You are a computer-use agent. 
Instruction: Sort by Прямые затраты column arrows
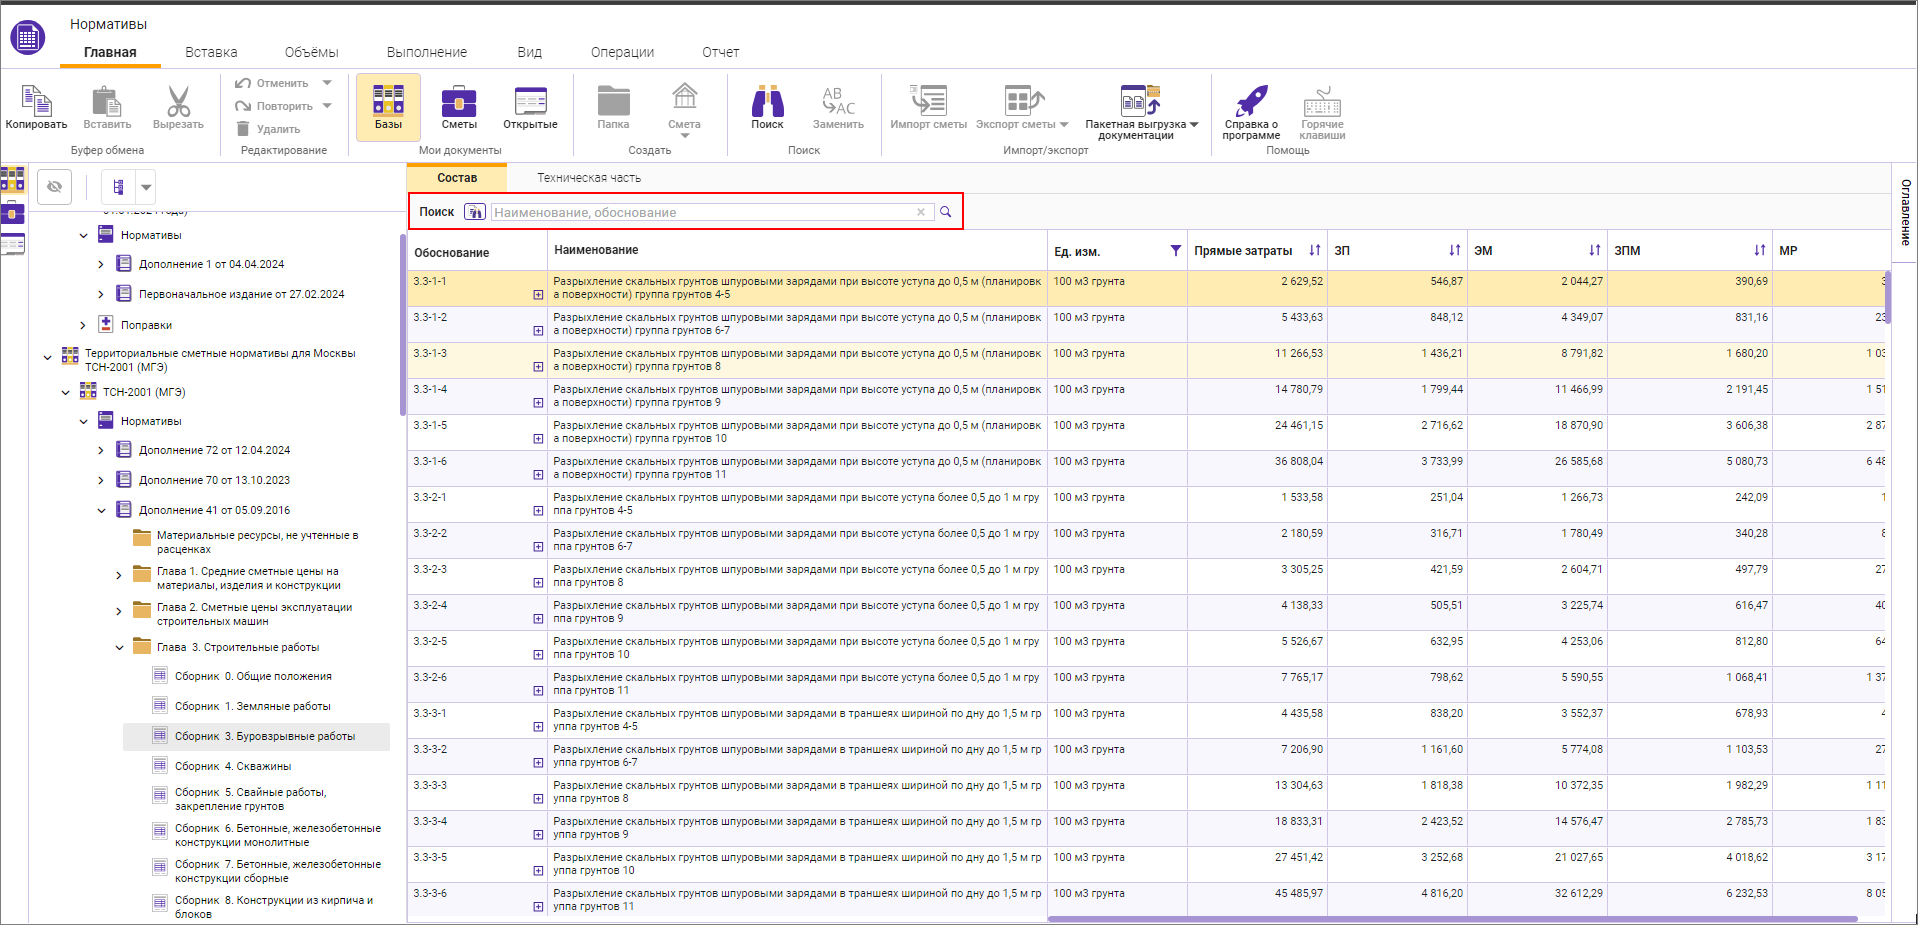(x=1314, y=250)
